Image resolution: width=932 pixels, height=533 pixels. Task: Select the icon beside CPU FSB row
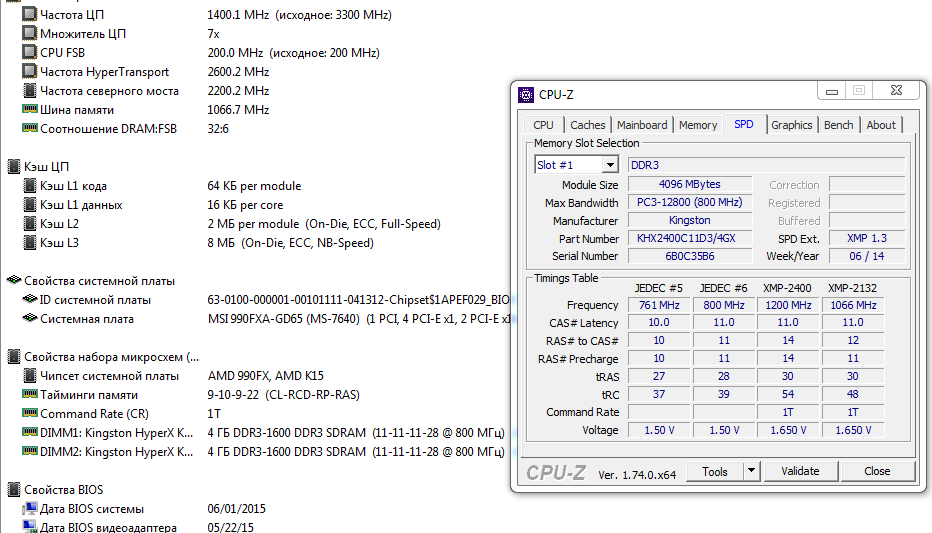coord(29,52)
